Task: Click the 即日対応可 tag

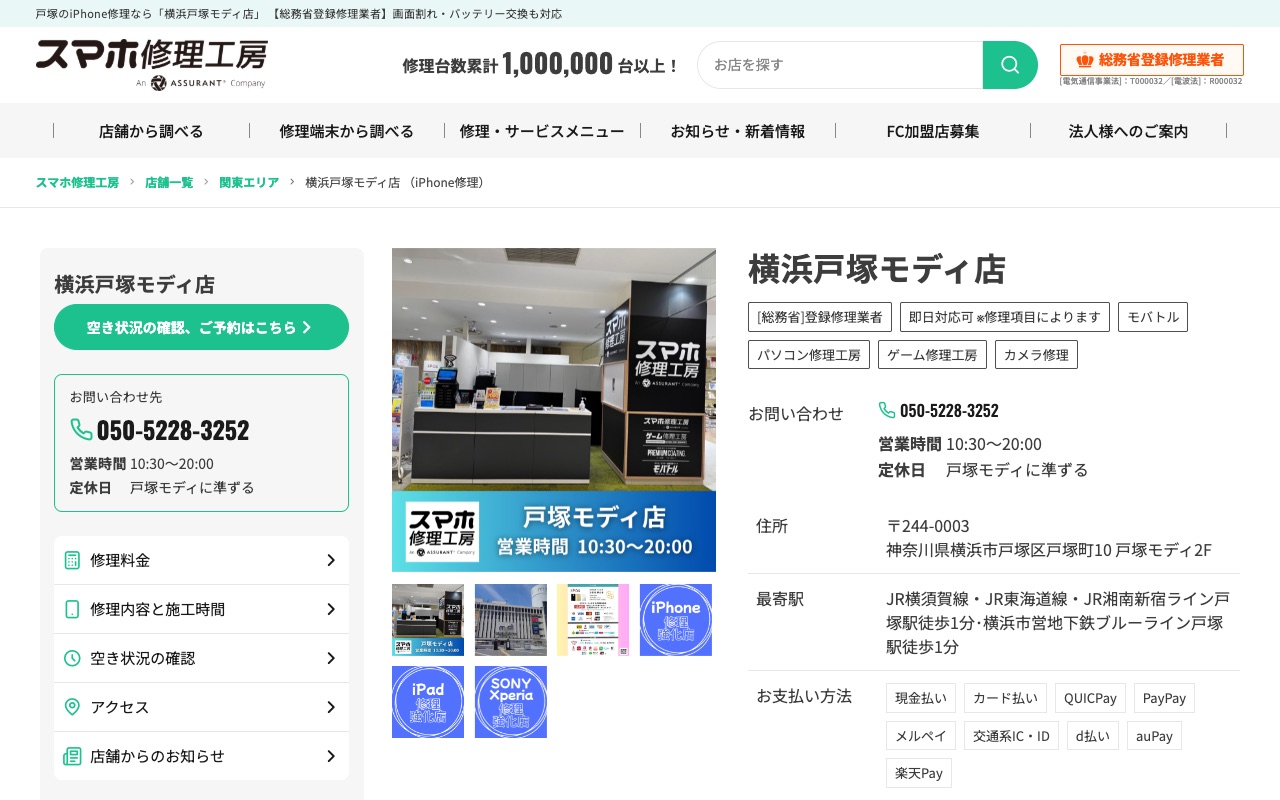Action: (x=1005, y=317)
